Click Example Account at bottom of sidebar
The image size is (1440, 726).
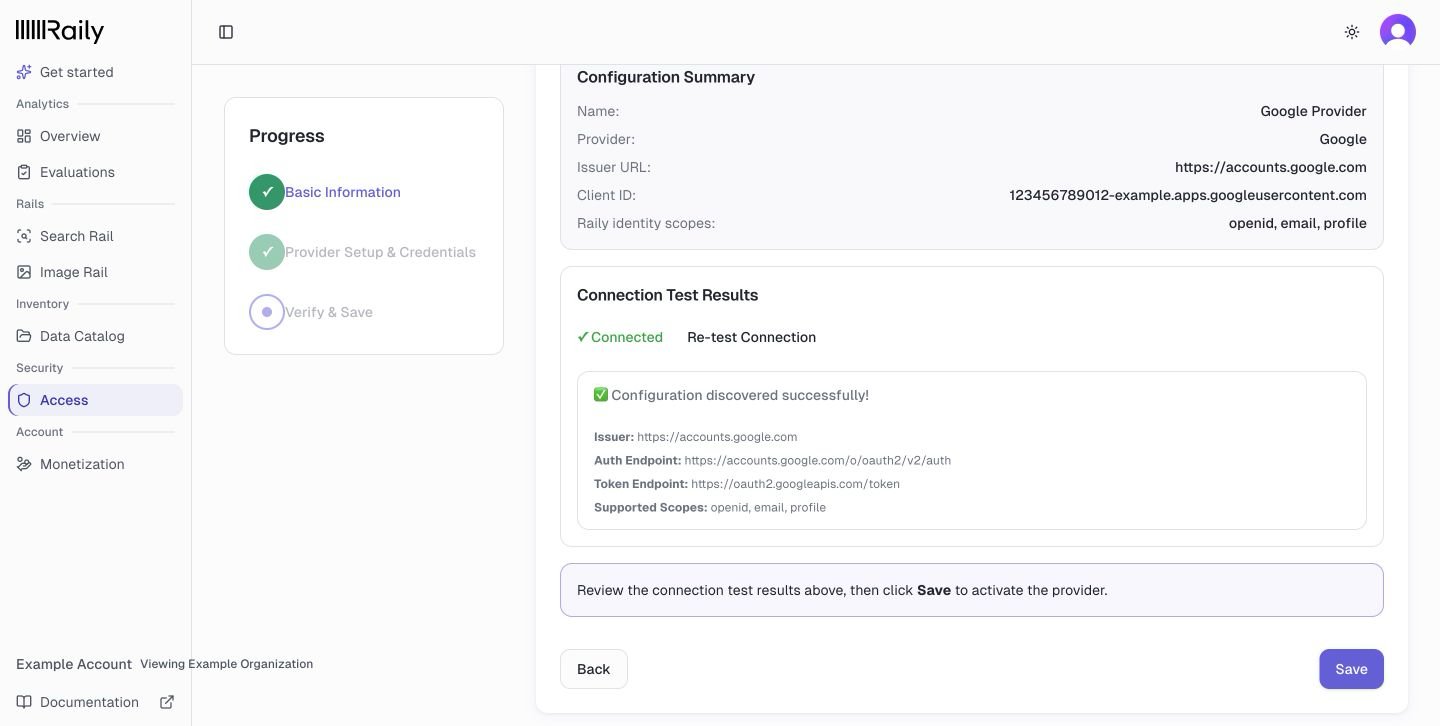click(74, 664)
